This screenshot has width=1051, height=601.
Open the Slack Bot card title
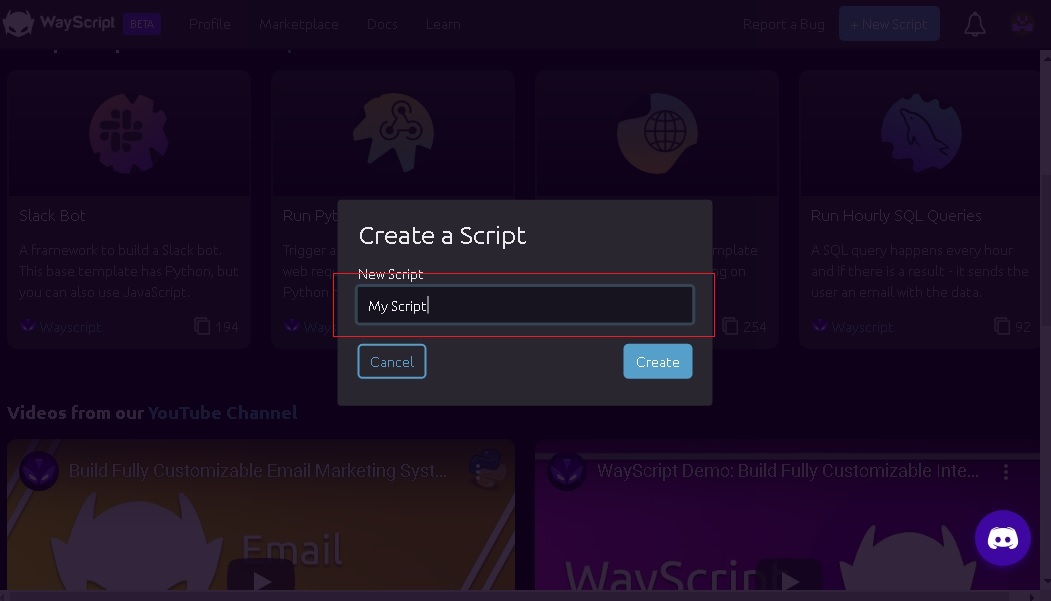[52, 216]
